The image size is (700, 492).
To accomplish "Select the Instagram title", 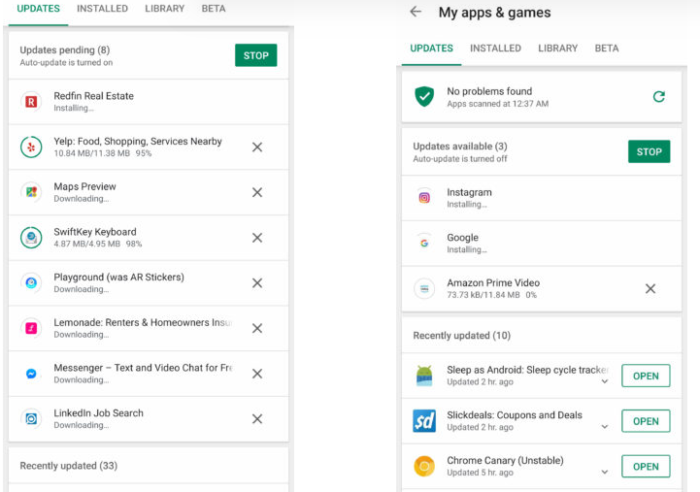I will tap(469, 192).
